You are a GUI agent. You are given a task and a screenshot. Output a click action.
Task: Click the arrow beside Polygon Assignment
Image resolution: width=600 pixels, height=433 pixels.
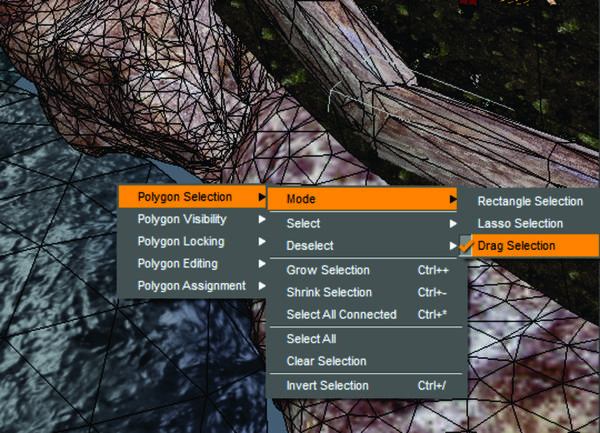click(x=262, y=286)
